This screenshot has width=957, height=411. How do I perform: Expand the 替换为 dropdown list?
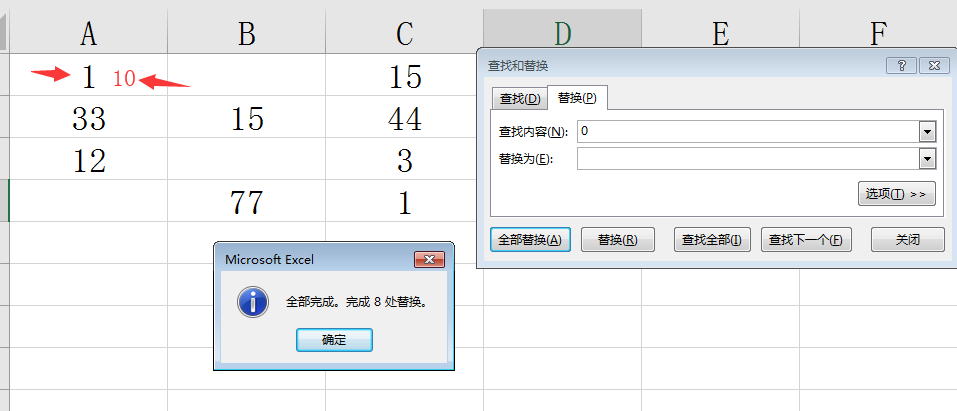927,159
